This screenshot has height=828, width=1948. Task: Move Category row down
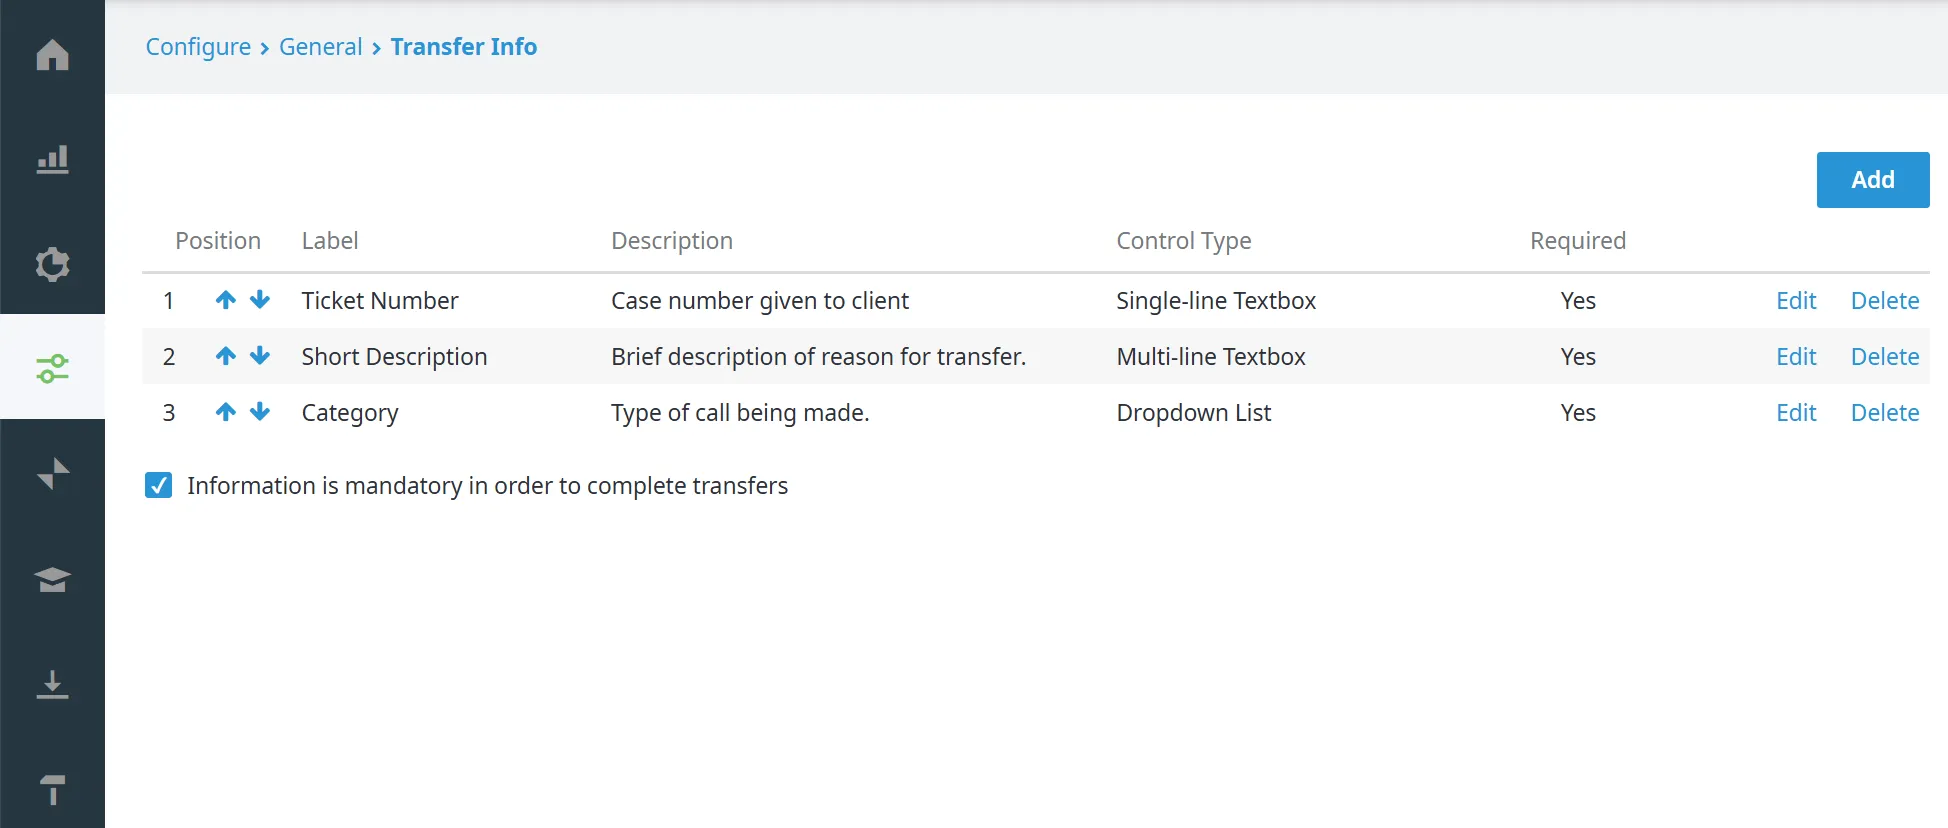[x=260, y=412]
